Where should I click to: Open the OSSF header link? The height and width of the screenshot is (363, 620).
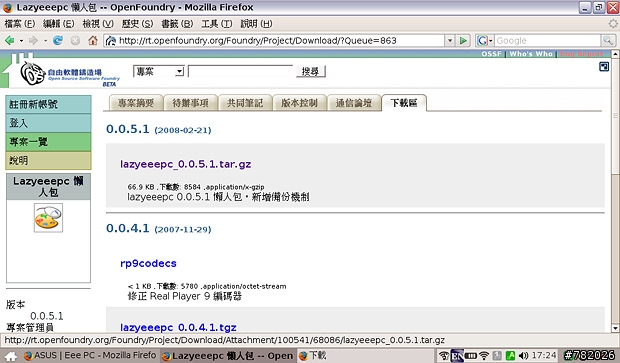point(491,54)
